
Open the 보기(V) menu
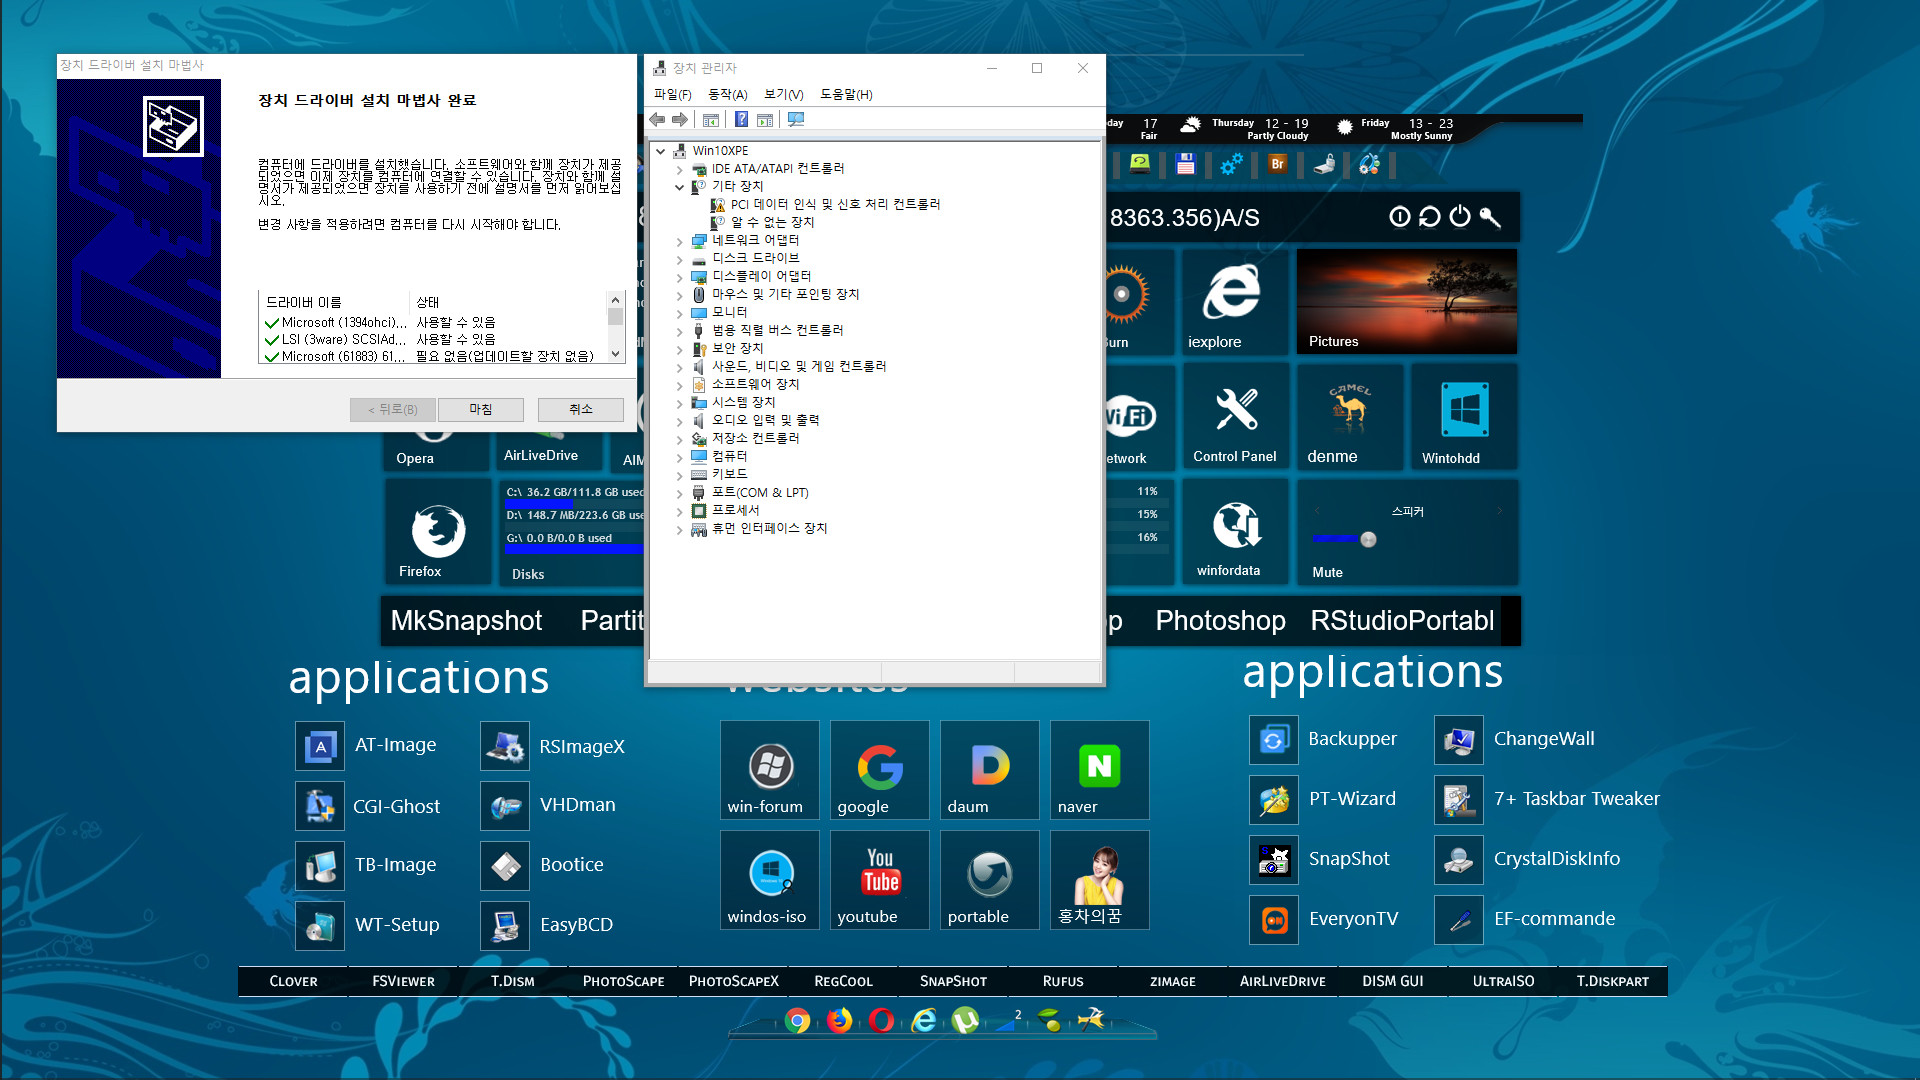click(x=783, y=94)
